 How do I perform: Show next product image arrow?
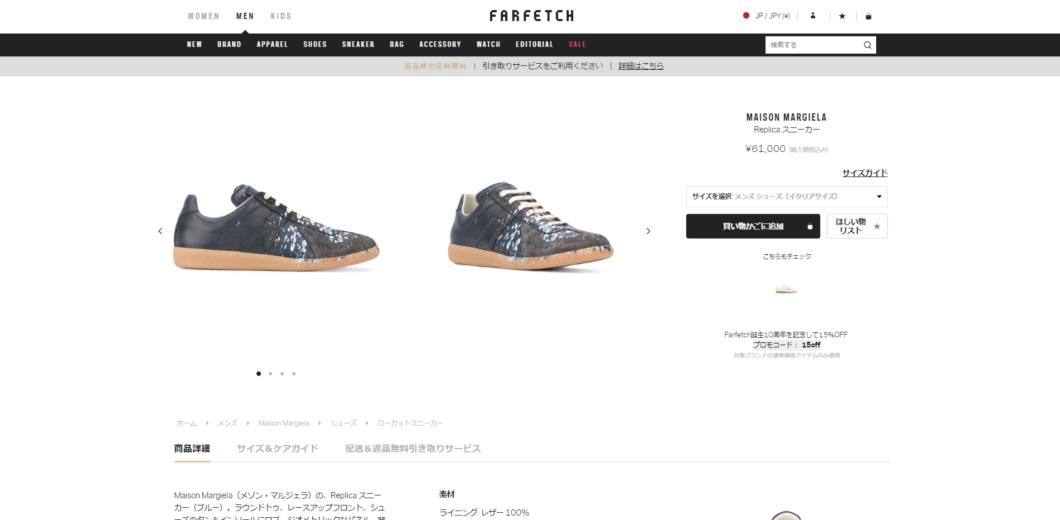(648, 231)
